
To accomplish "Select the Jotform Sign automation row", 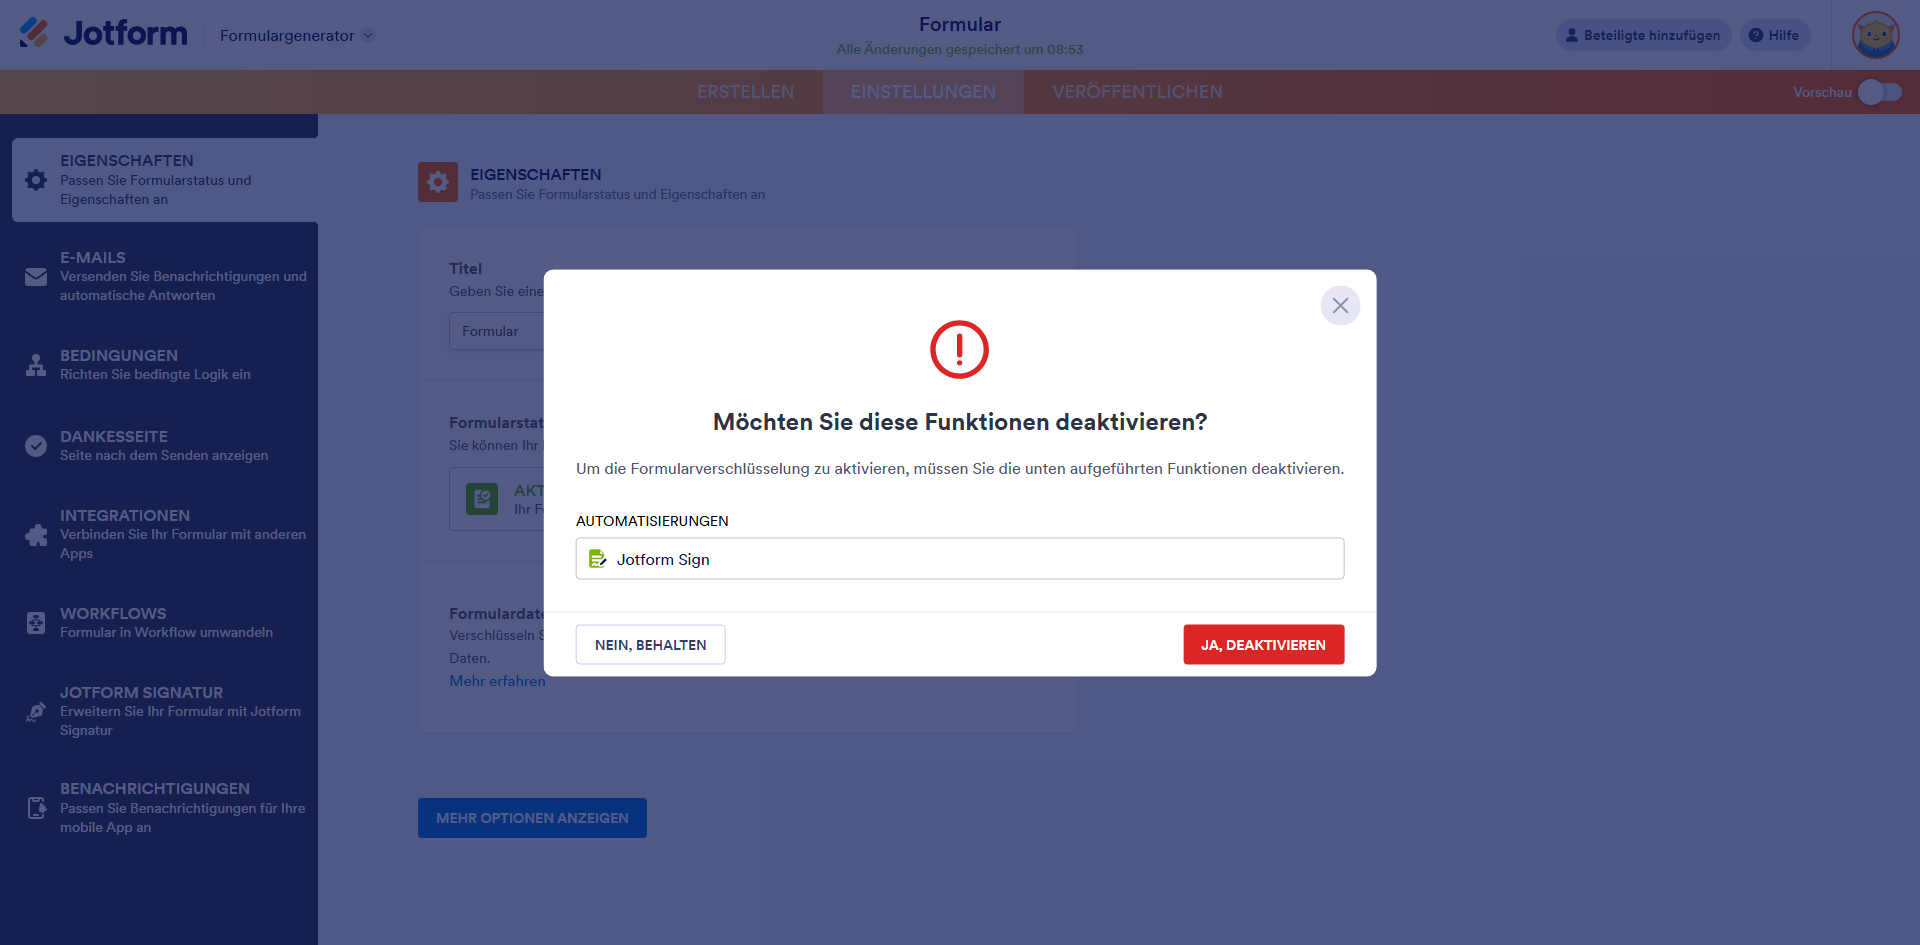I will coord(960,559).
